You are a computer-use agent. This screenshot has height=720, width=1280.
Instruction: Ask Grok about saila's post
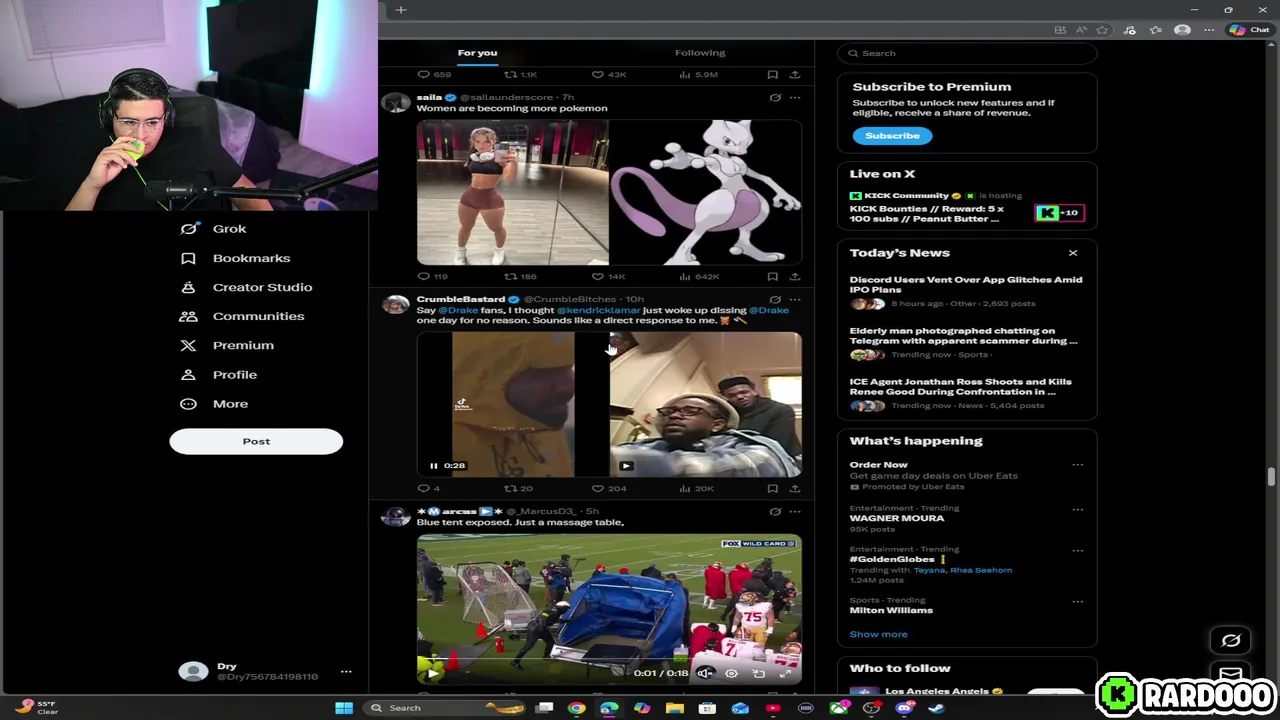point(775,98)
